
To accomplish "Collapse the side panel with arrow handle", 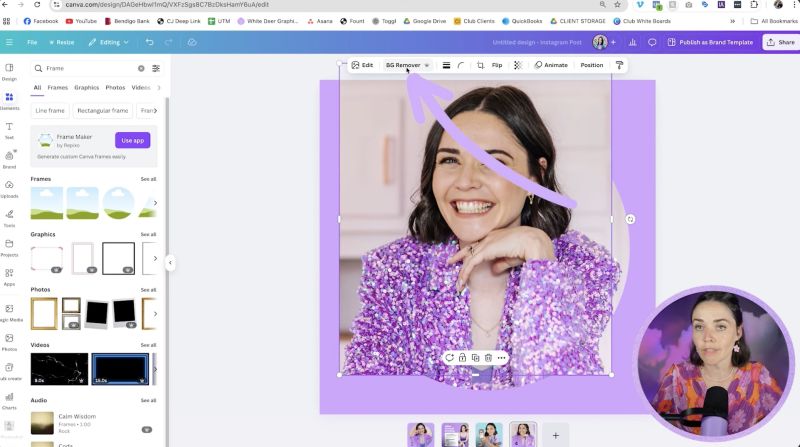I will (170, 263).
